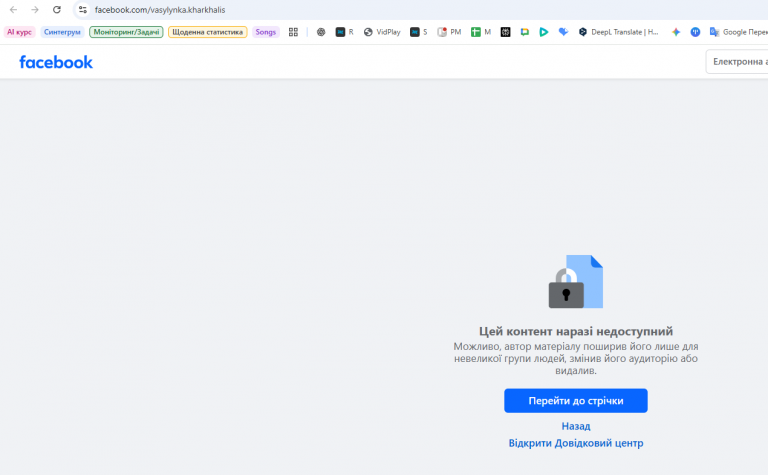Open the black square icon bookmark after 'M'
Screen dimensions: 768x475
[x=505, y=32]
